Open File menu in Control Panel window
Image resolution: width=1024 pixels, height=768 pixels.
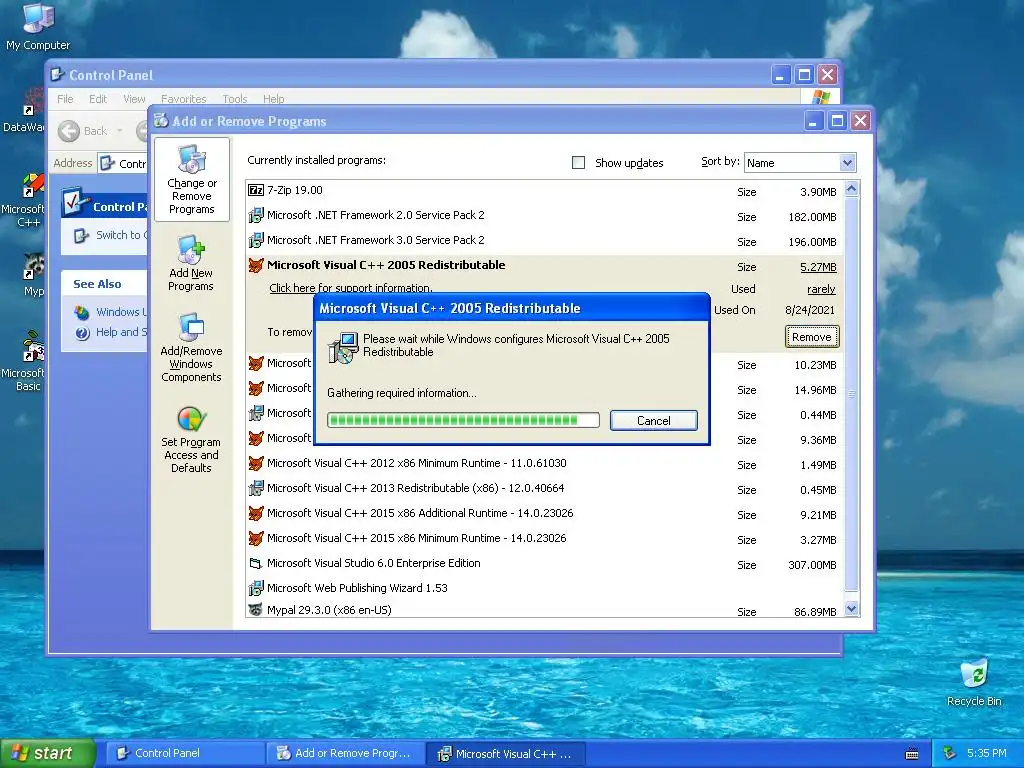(x=65, y=99)
